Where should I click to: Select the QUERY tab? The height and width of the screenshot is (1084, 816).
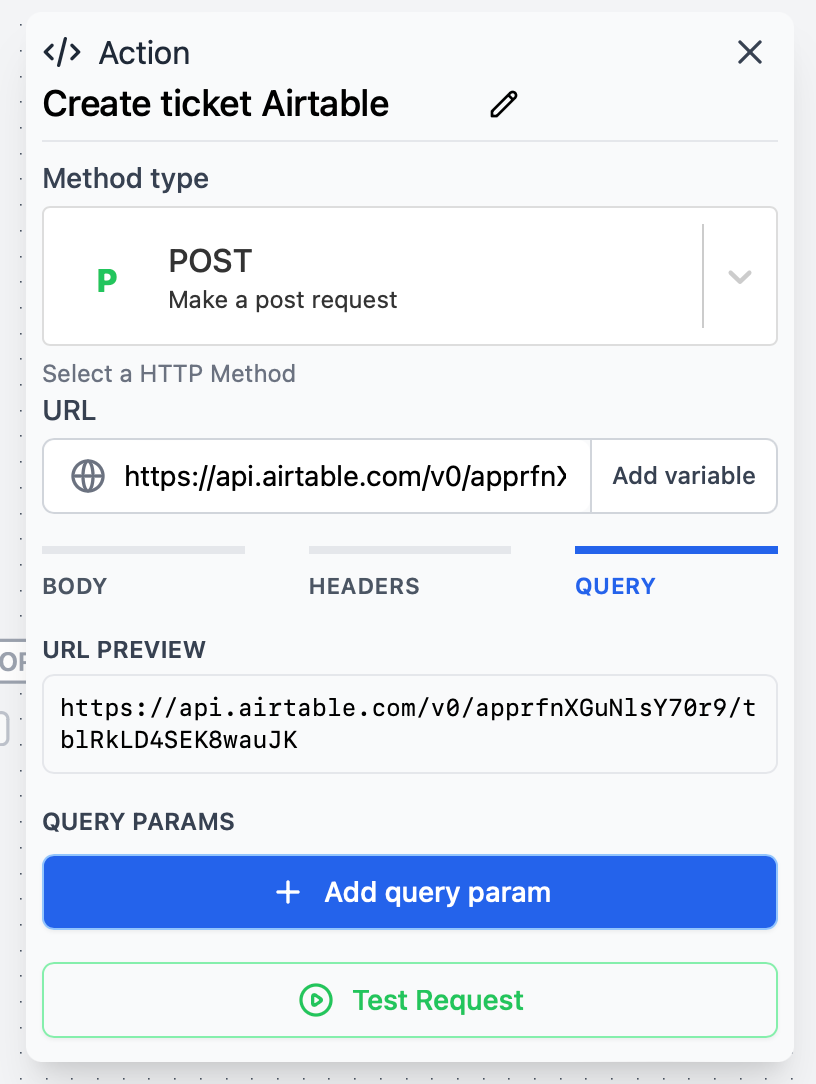point(616,586)
